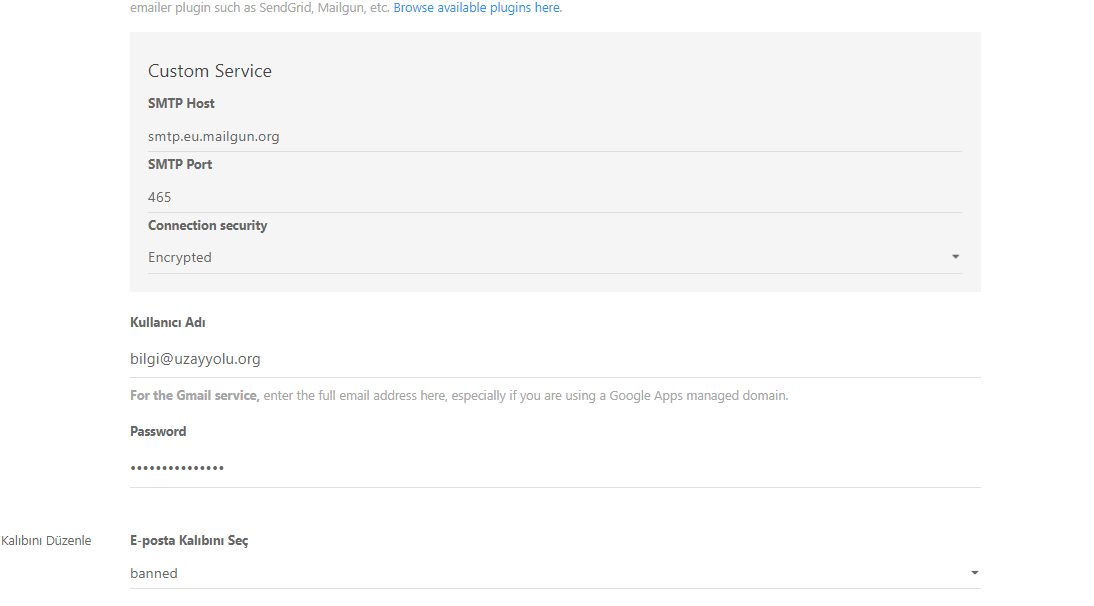Viewport: 1094px width, 606px height.
Task: Select the Kalıbını Düzenle section title
Action: click(x=46, y=541)
